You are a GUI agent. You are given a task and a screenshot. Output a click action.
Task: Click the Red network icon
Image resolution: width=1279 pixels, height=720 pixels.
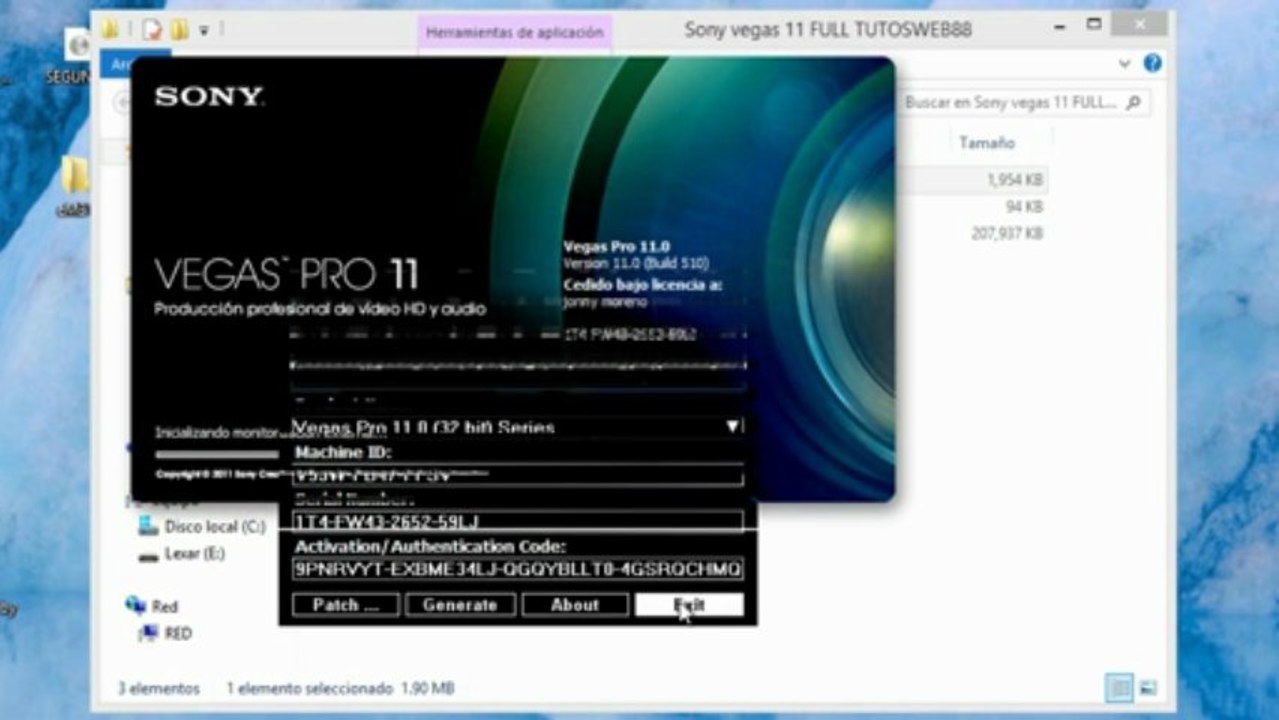[x=136, y=605]
